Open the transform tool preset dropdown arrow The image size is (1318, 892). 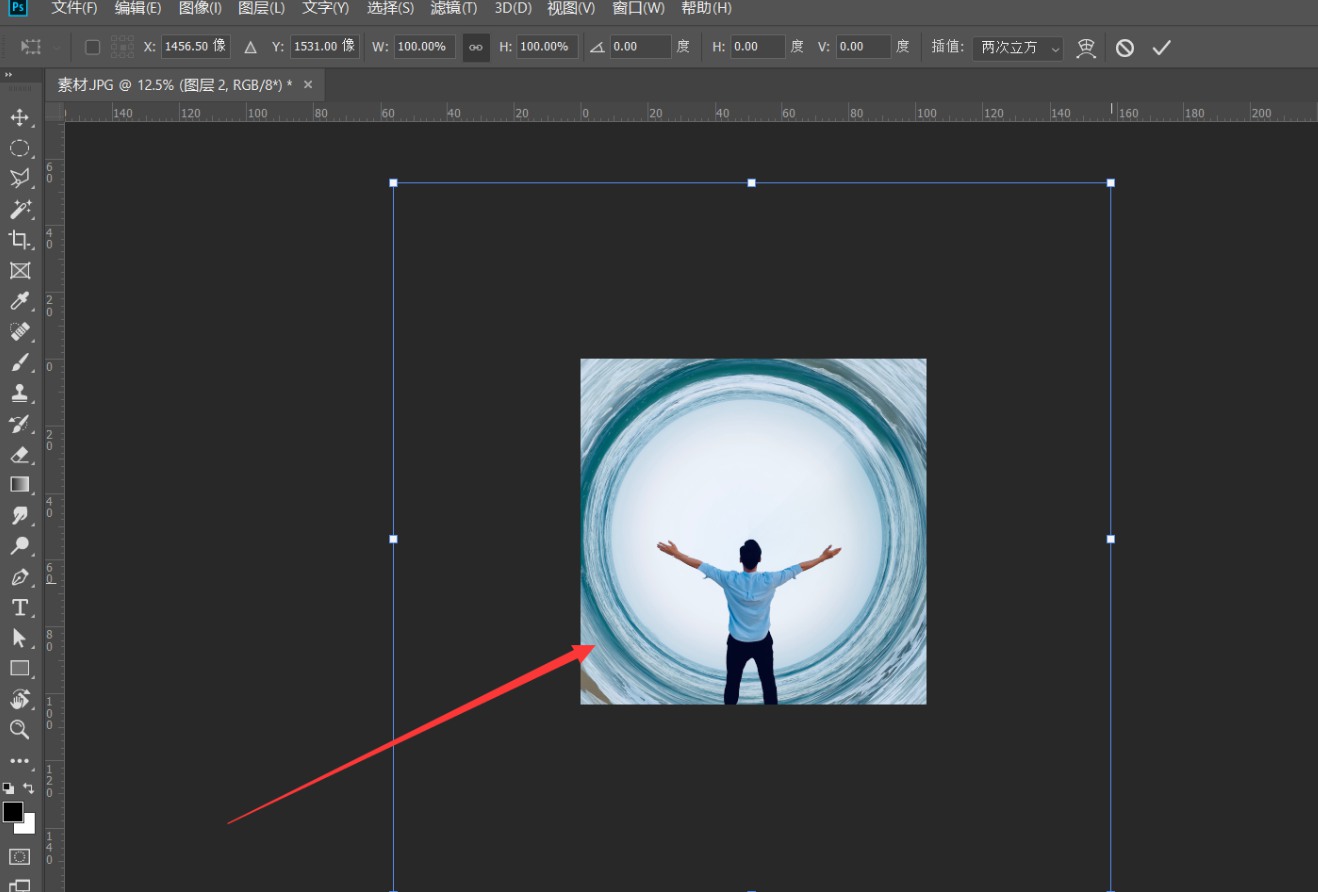click(x=56, y=47)
